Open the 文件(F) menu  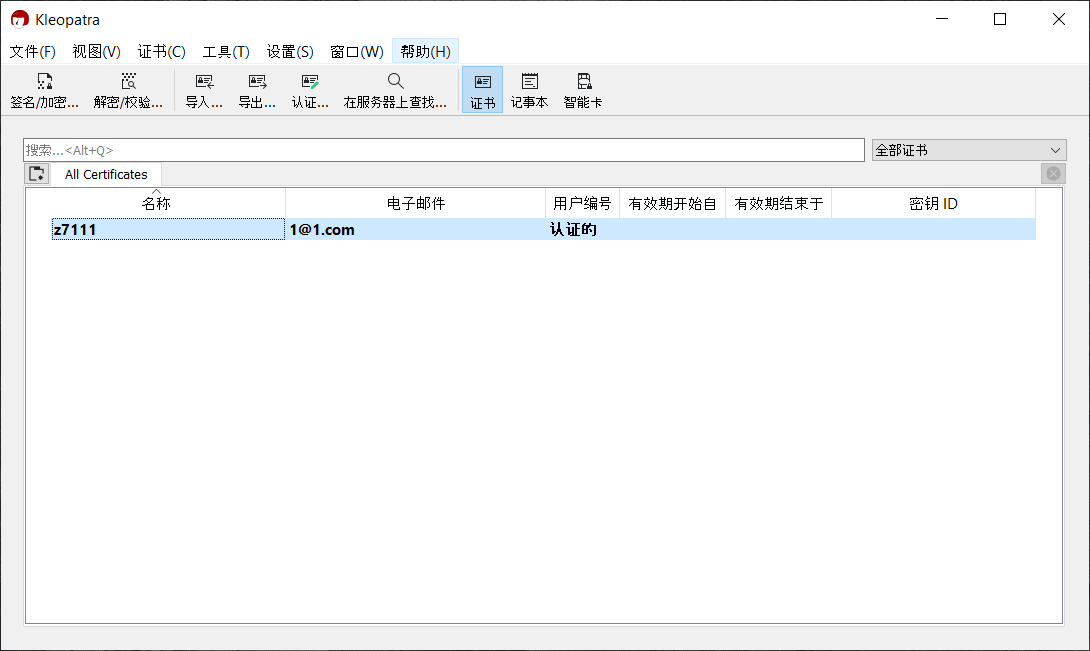coord(32,51)
